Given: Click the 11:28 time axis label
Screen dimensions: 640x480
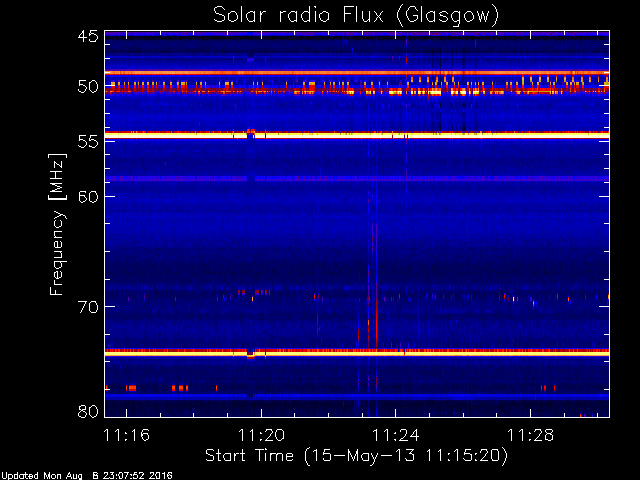Looking at the screenshot, I should (530, 435).
